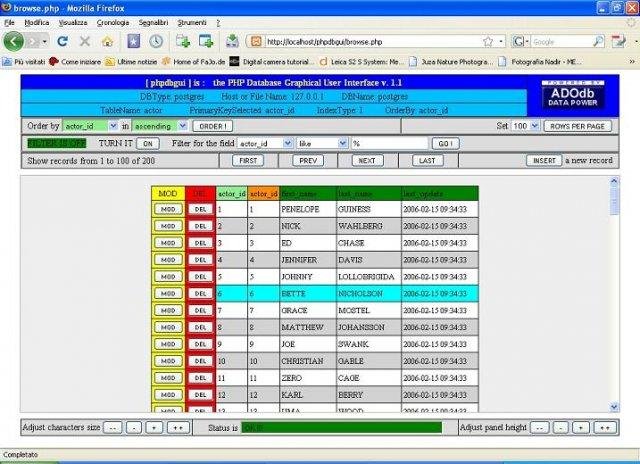The height and width of the screenshot is (464, 640).
Task: Click the site icon in the address bar
Action: [256, 41]
